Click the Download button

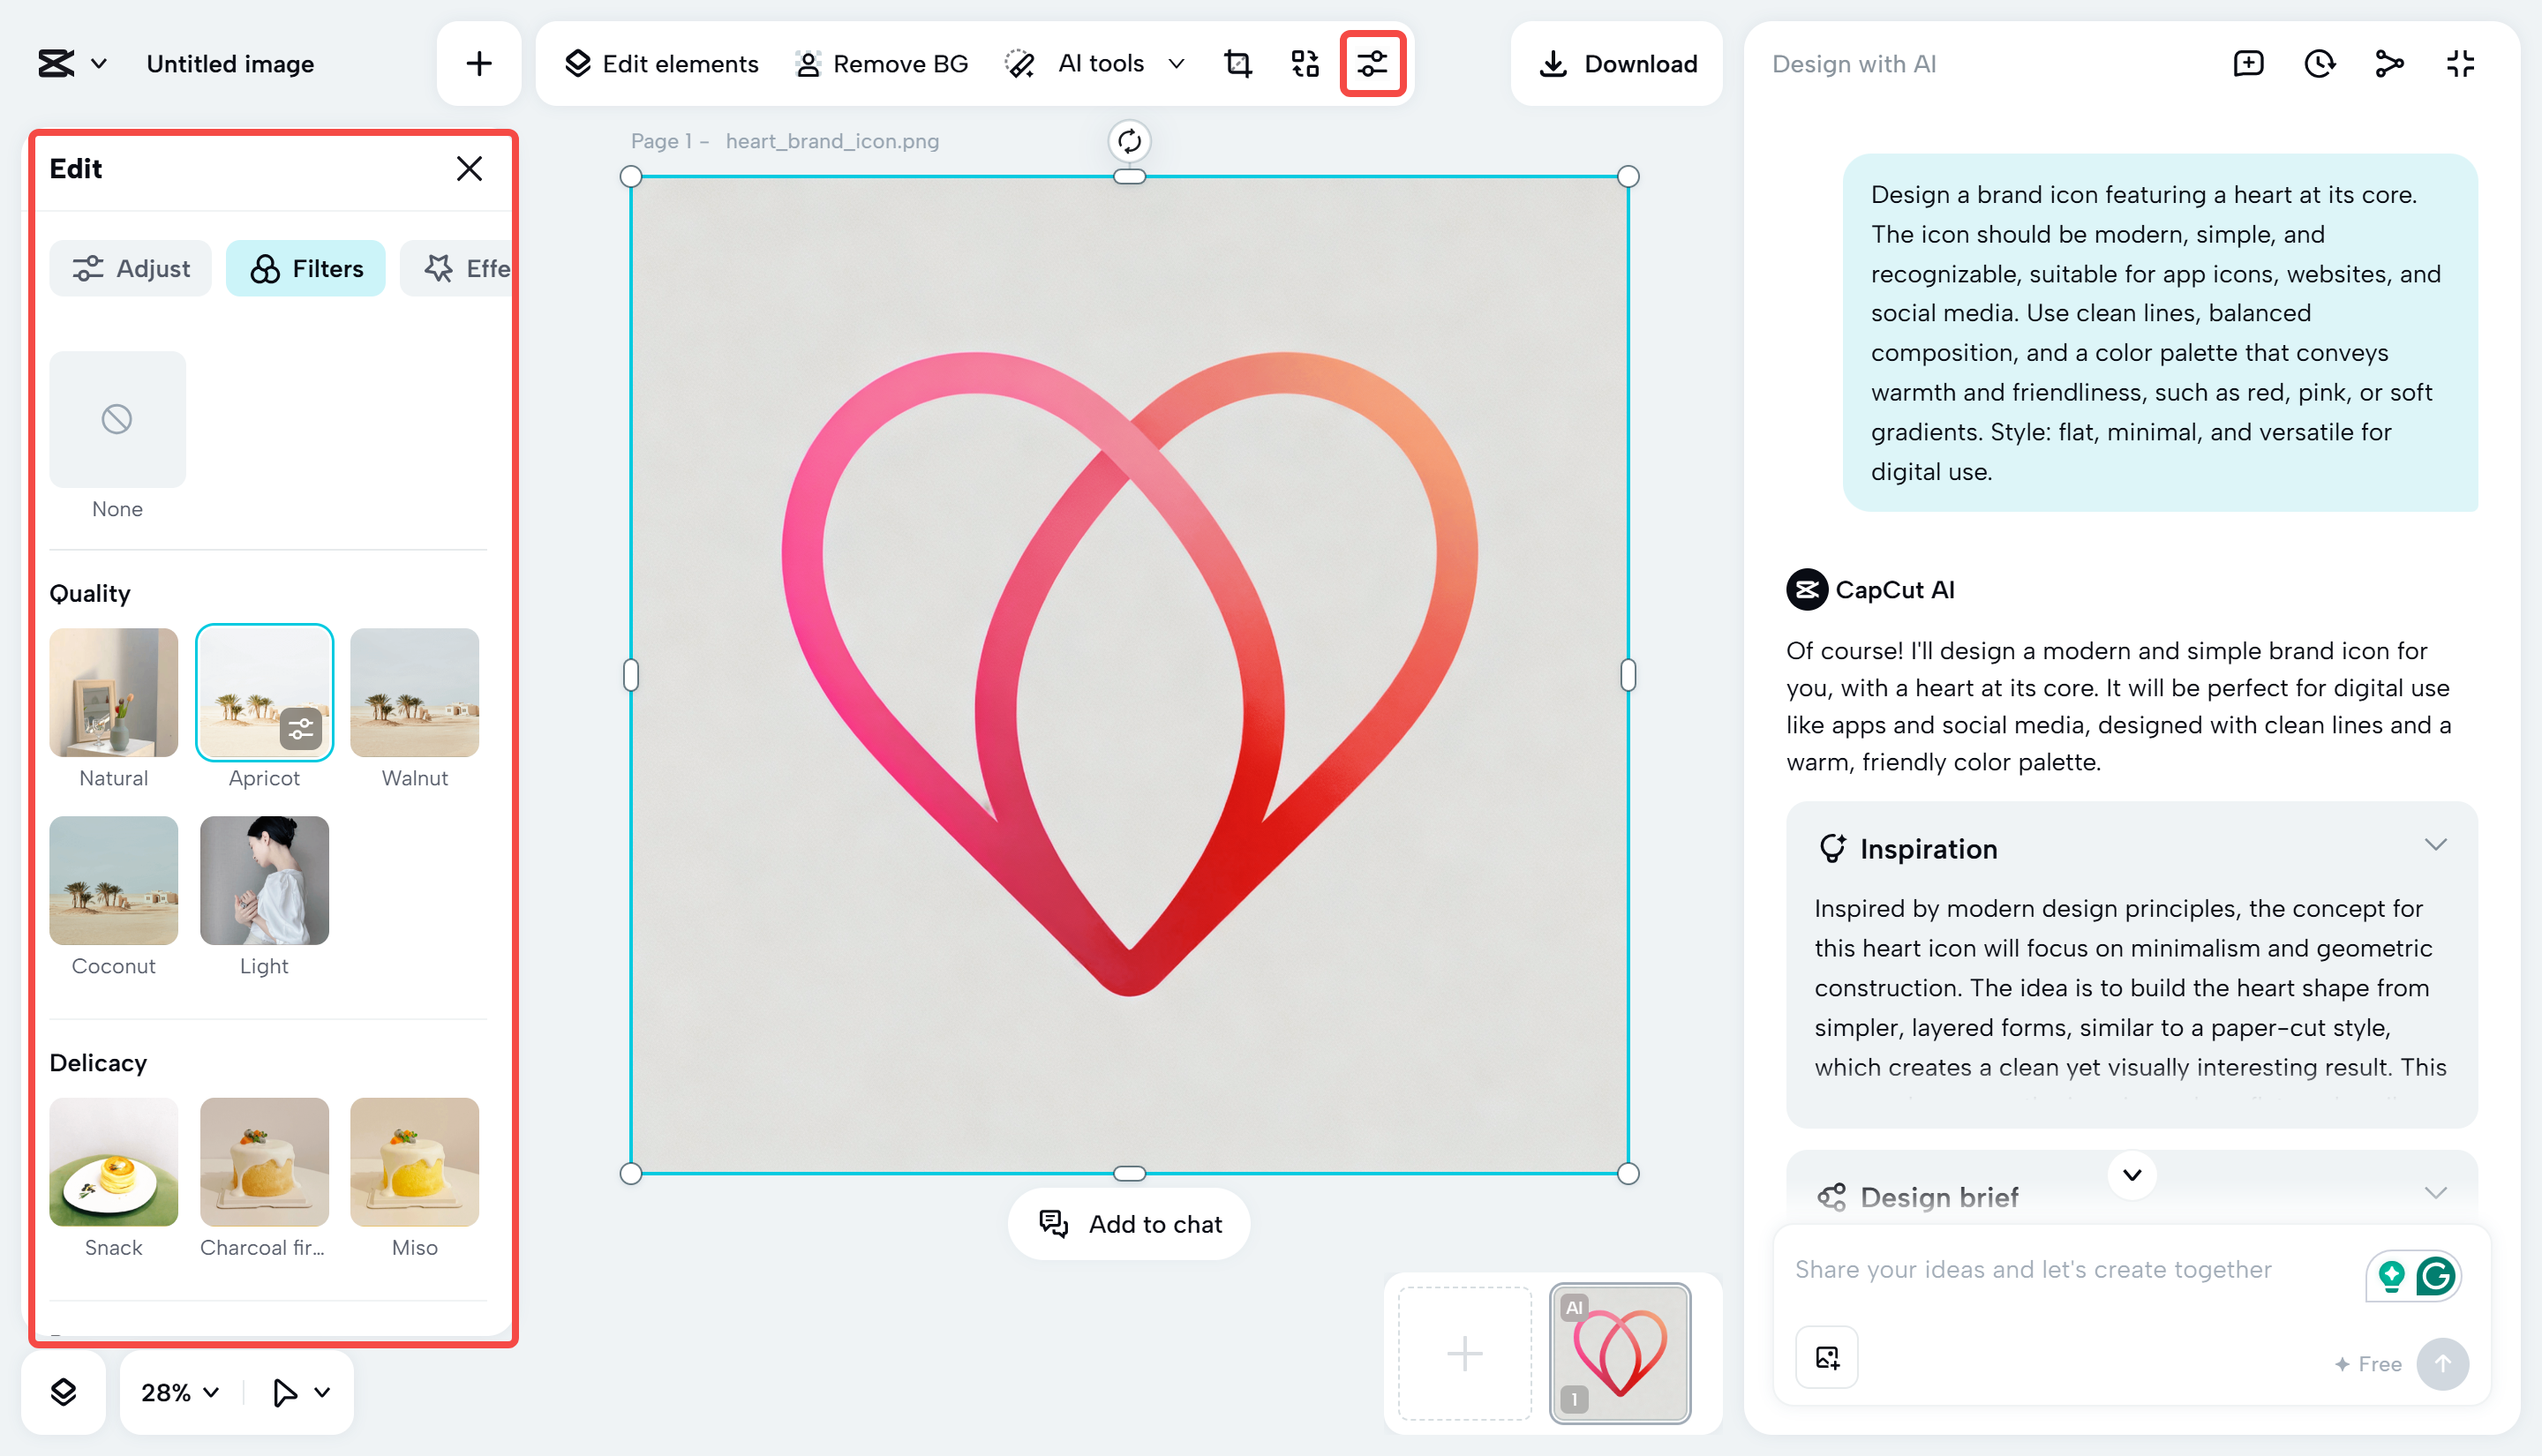1615,63
